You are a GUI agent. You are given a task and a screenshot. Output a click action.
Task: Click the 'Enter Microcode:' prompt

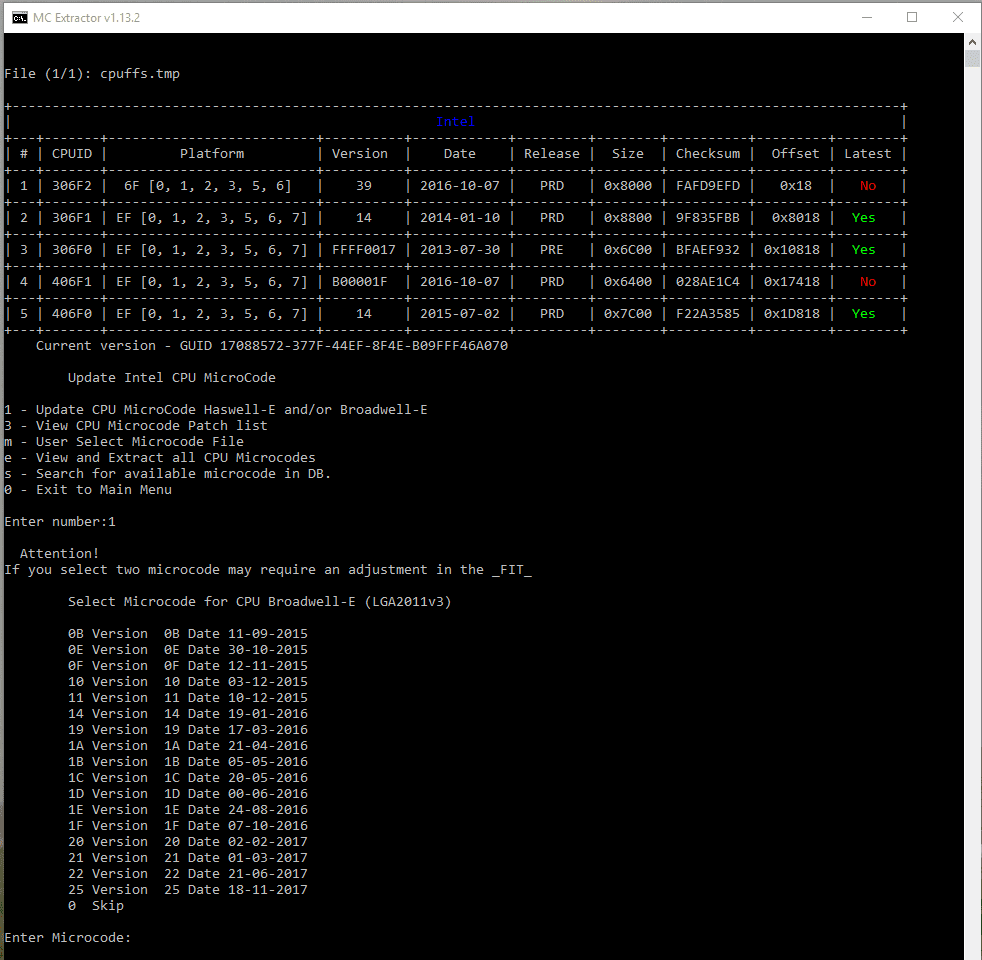pyautogui.click(x=68, y=937)
